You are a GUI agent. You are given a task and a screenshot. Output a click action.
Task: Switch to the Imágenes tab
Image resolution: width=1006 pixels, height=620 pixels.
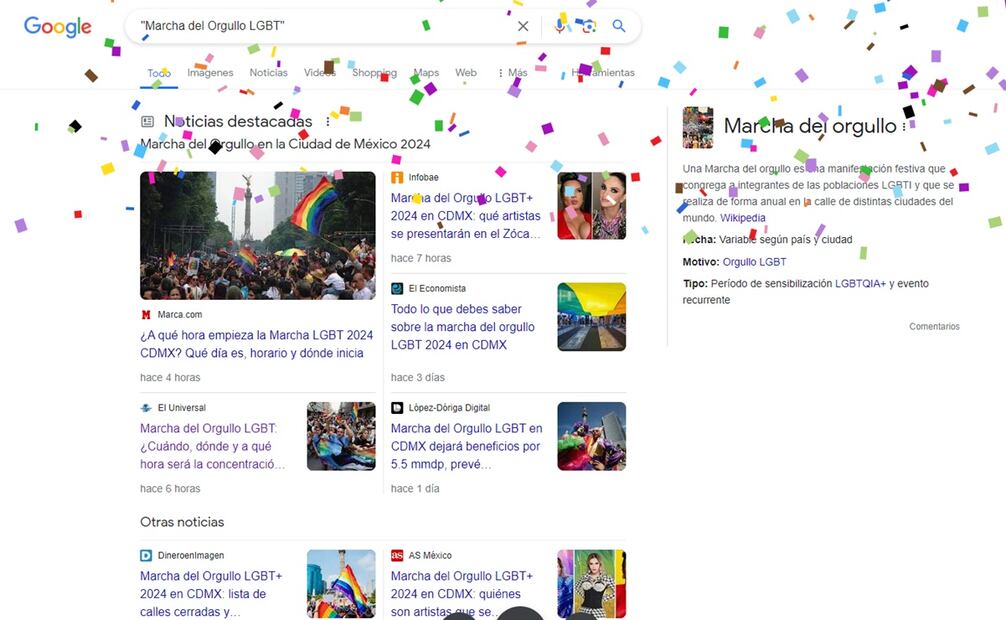pos(210,73)
